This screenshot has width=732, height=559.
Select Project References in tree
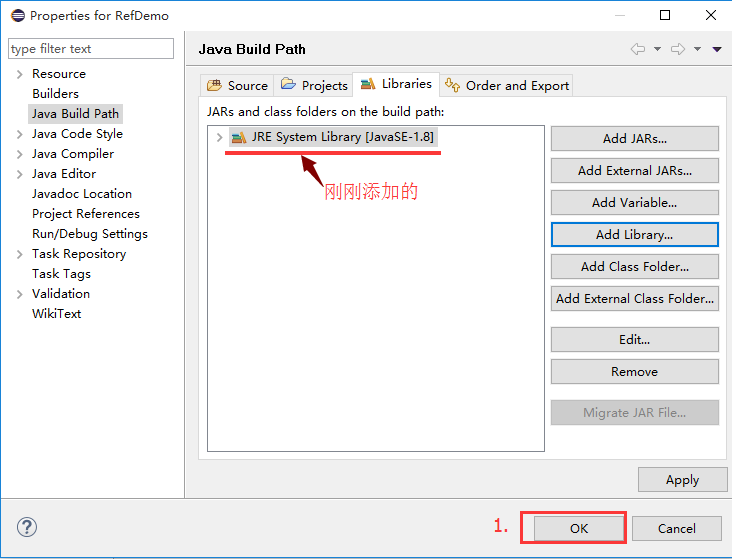[x=86, y=214]
